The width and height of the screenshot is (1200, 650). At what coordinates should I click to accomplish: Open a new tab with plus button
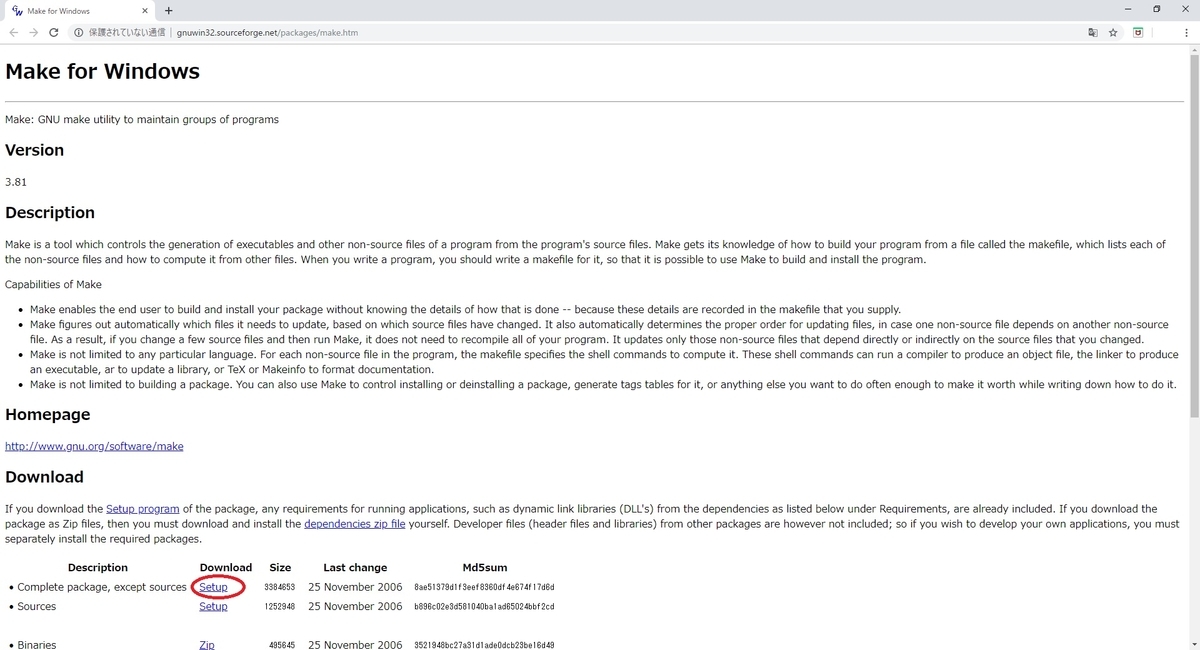[x=168, y=11]
